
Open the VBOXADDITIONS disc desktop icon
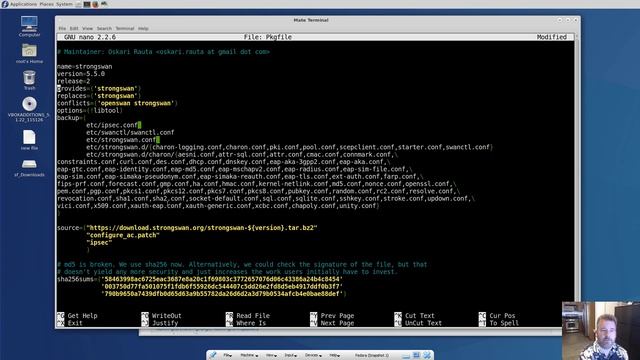tap(29, 109)
